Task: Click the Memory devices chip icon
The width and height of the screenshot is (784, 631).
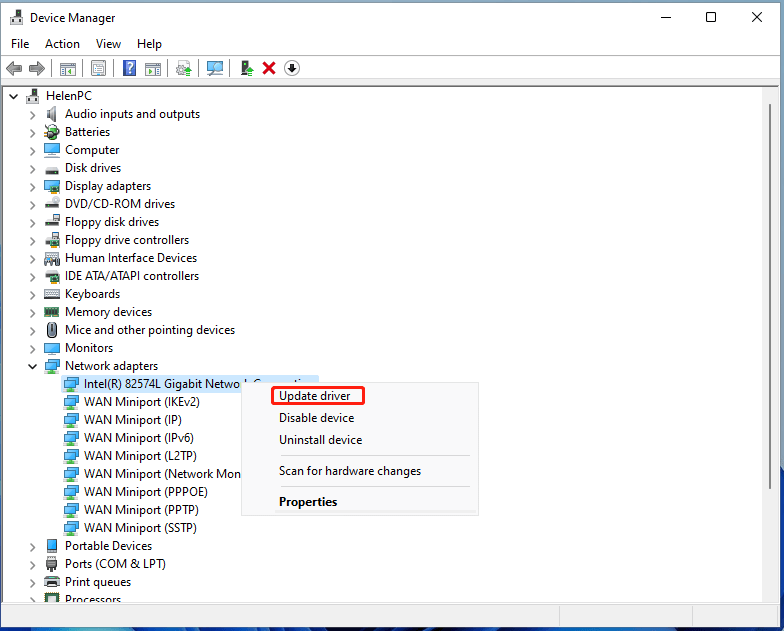Action: tap(52, 312)
